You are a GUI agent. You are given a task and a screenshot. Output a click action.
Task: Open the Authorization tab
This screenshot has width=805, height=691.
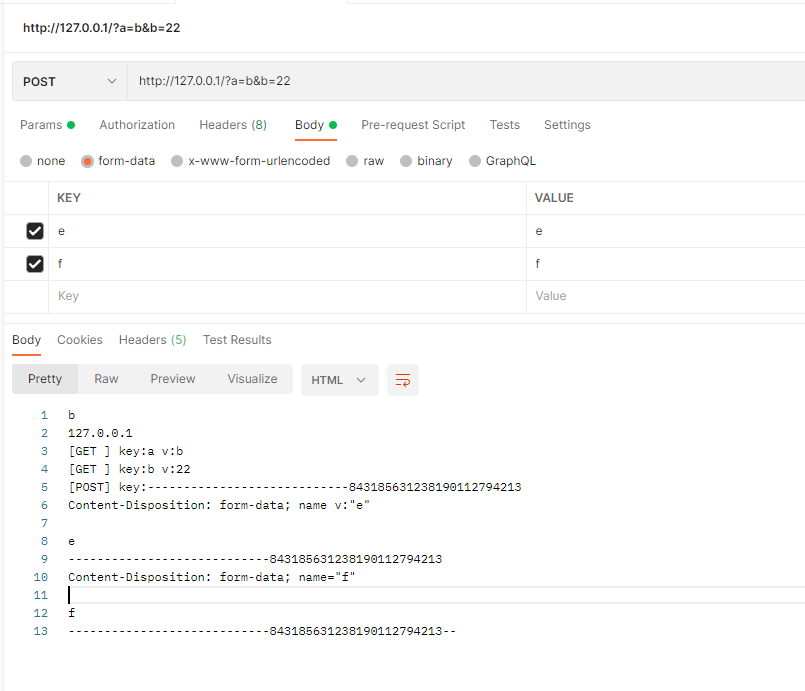coord(137,125)
